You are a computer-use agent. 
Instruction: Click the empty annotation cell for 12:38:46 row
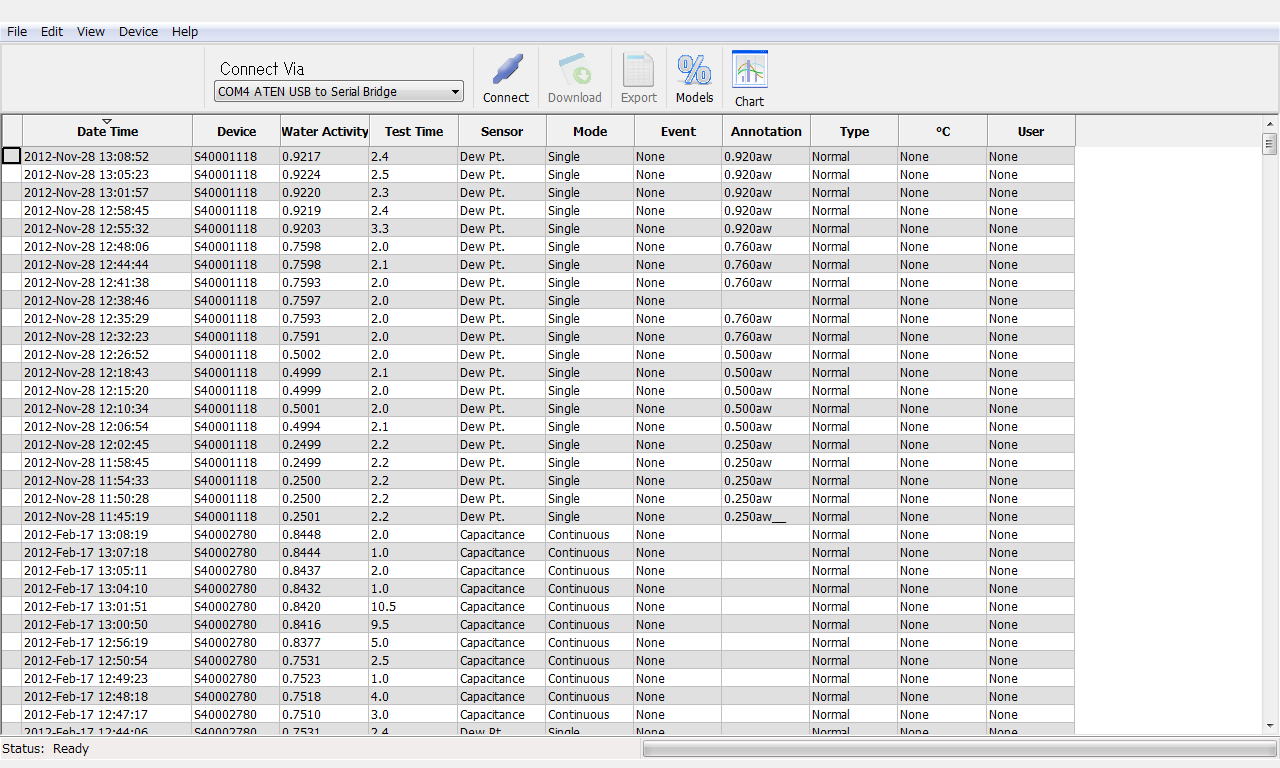766,301
